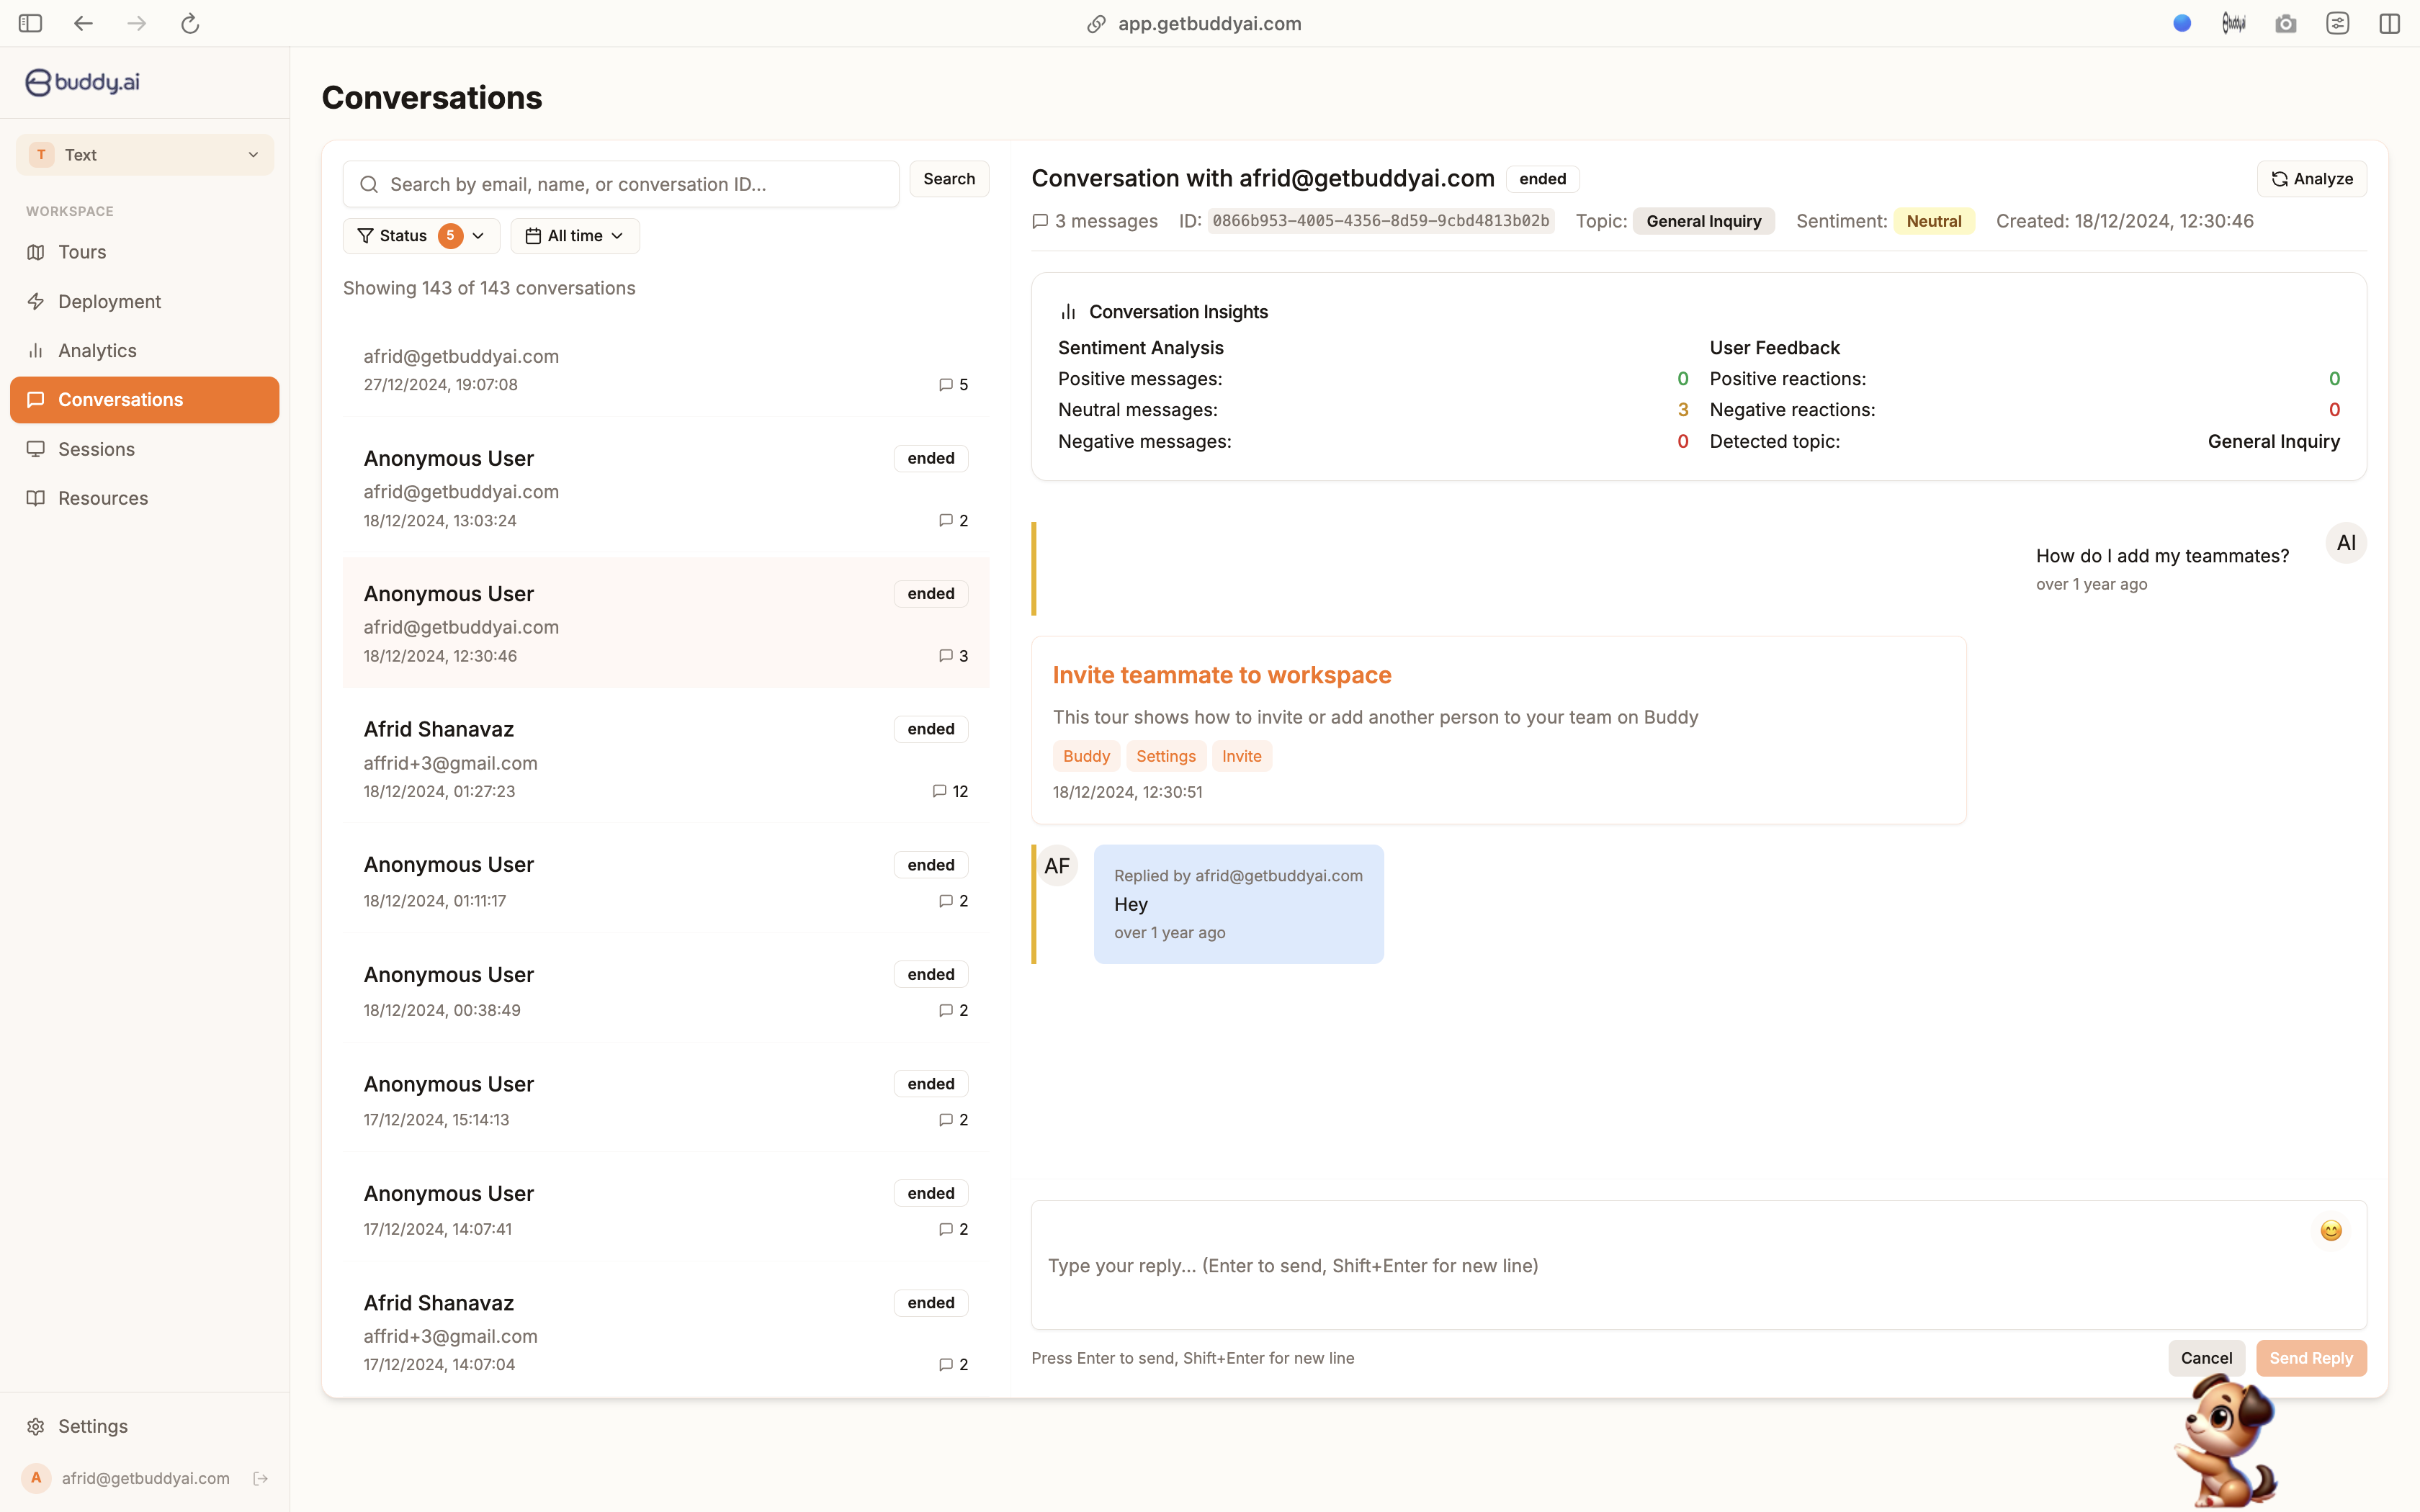Click the AF avatar beside the Hey reply
This screenshot has height=1512, width=2420.
1057,866
